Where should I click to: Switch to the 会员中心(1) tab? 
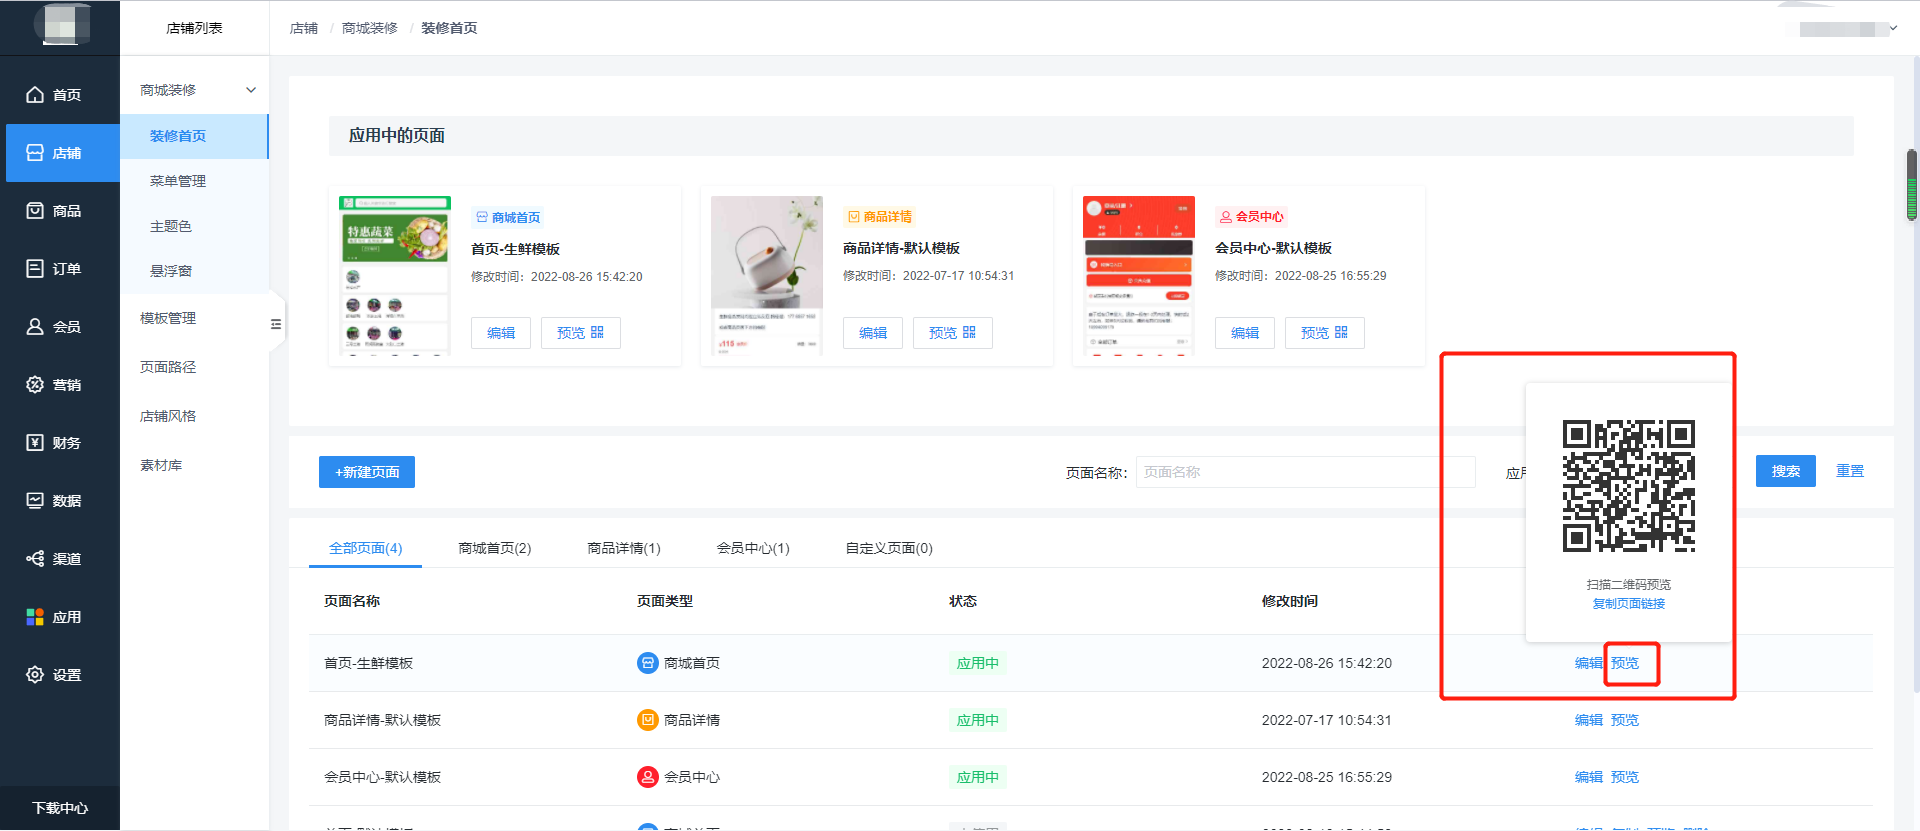click(x=753, y=548)
